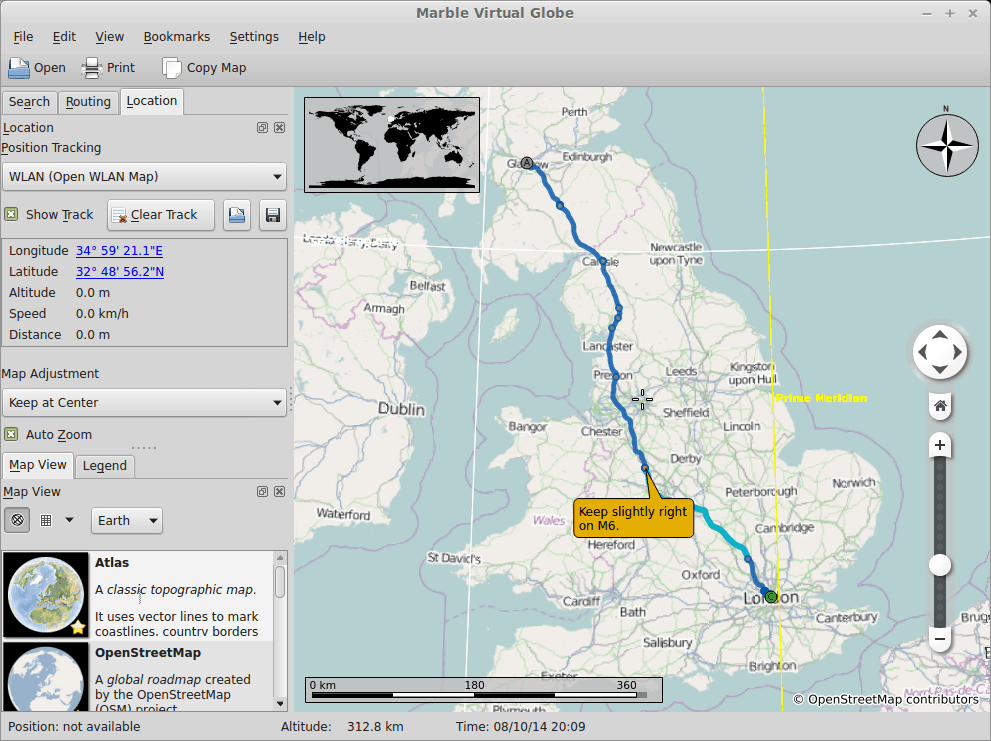Select the Atlas map theme thumbnail
The height and width of the screenshot is (741, 991).
tap(46, 595)
